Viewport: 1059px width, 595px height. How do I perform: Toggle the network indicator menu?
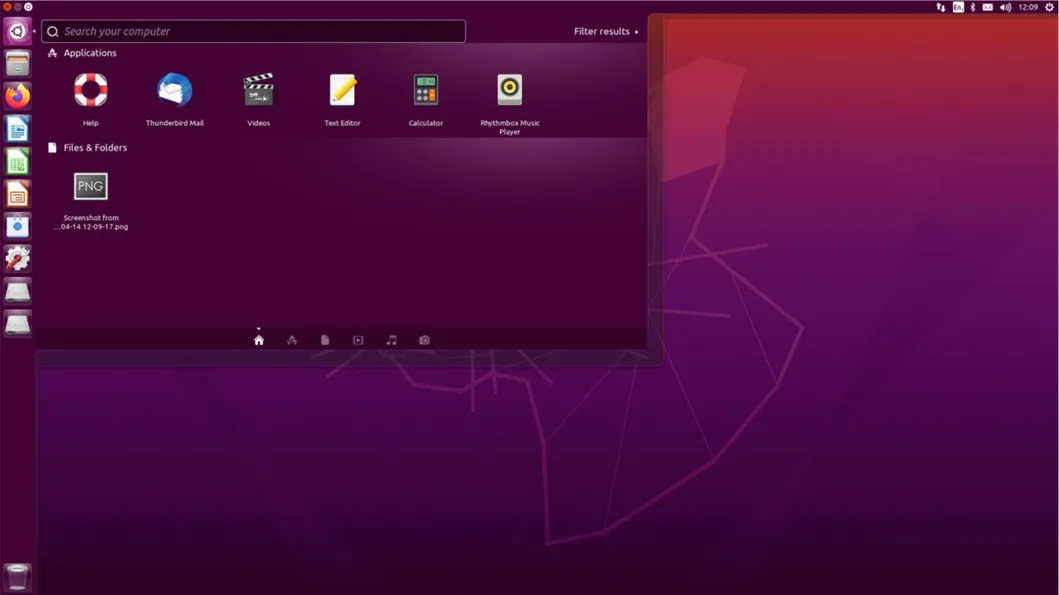(x=941, y=7)
